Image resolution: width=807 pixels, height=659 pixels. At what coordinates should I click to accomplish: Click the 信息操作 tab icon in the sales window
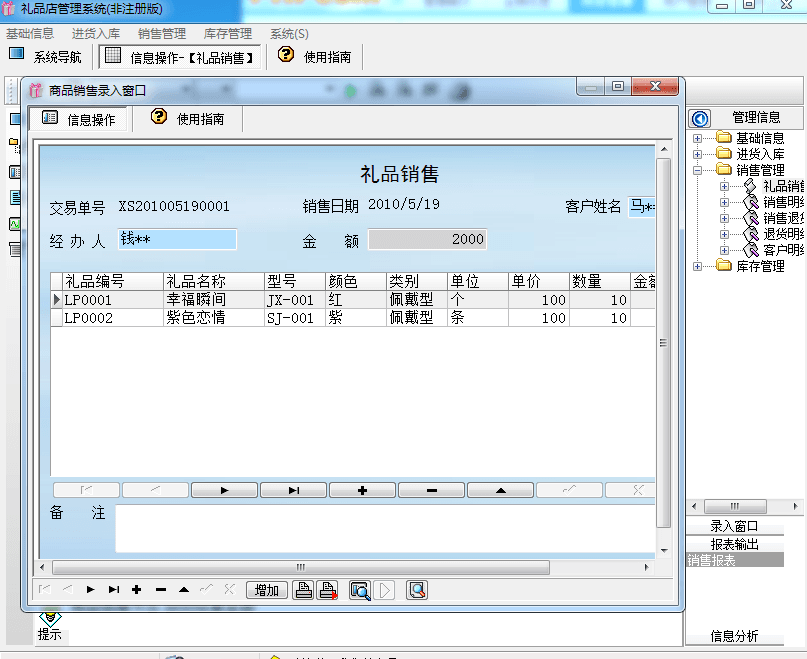click(x=50, y=118)
